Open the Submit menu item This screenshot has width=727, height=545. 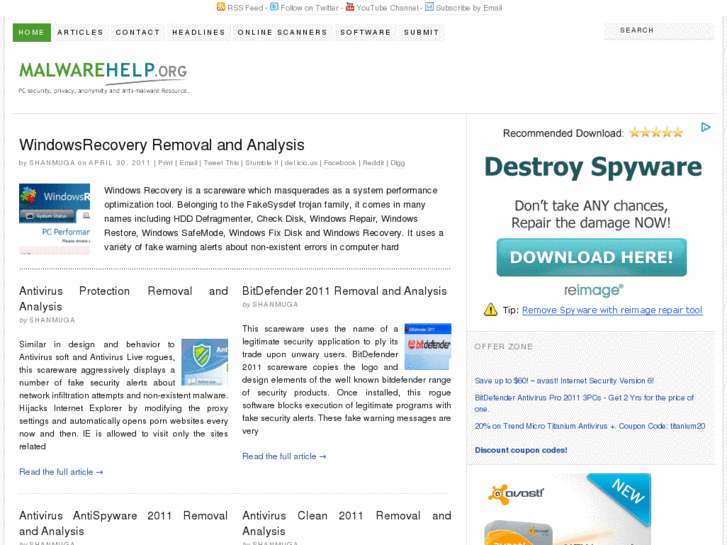(x=421, y=32)
